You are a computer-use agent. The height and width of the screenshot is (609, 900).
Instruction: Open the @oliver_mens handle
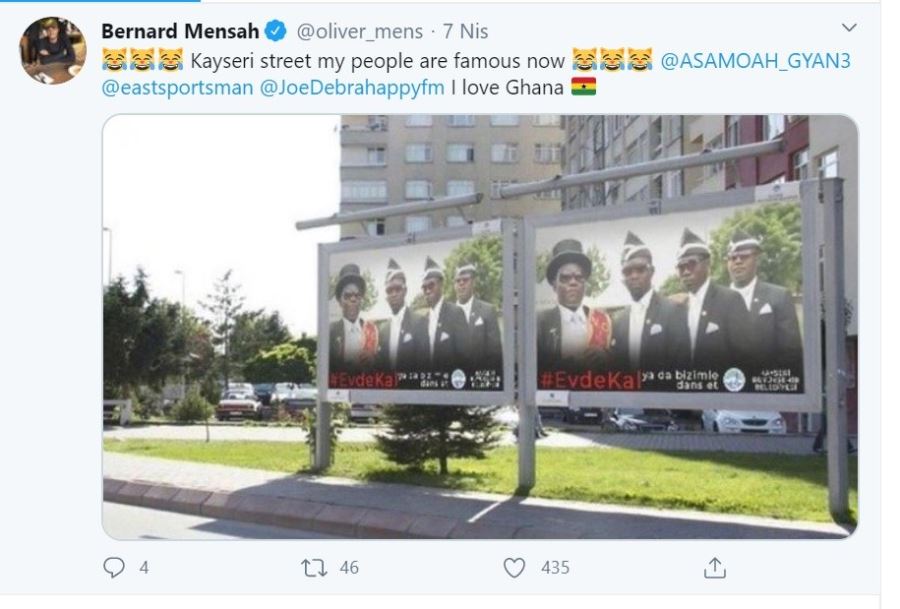tap(359, 31)
